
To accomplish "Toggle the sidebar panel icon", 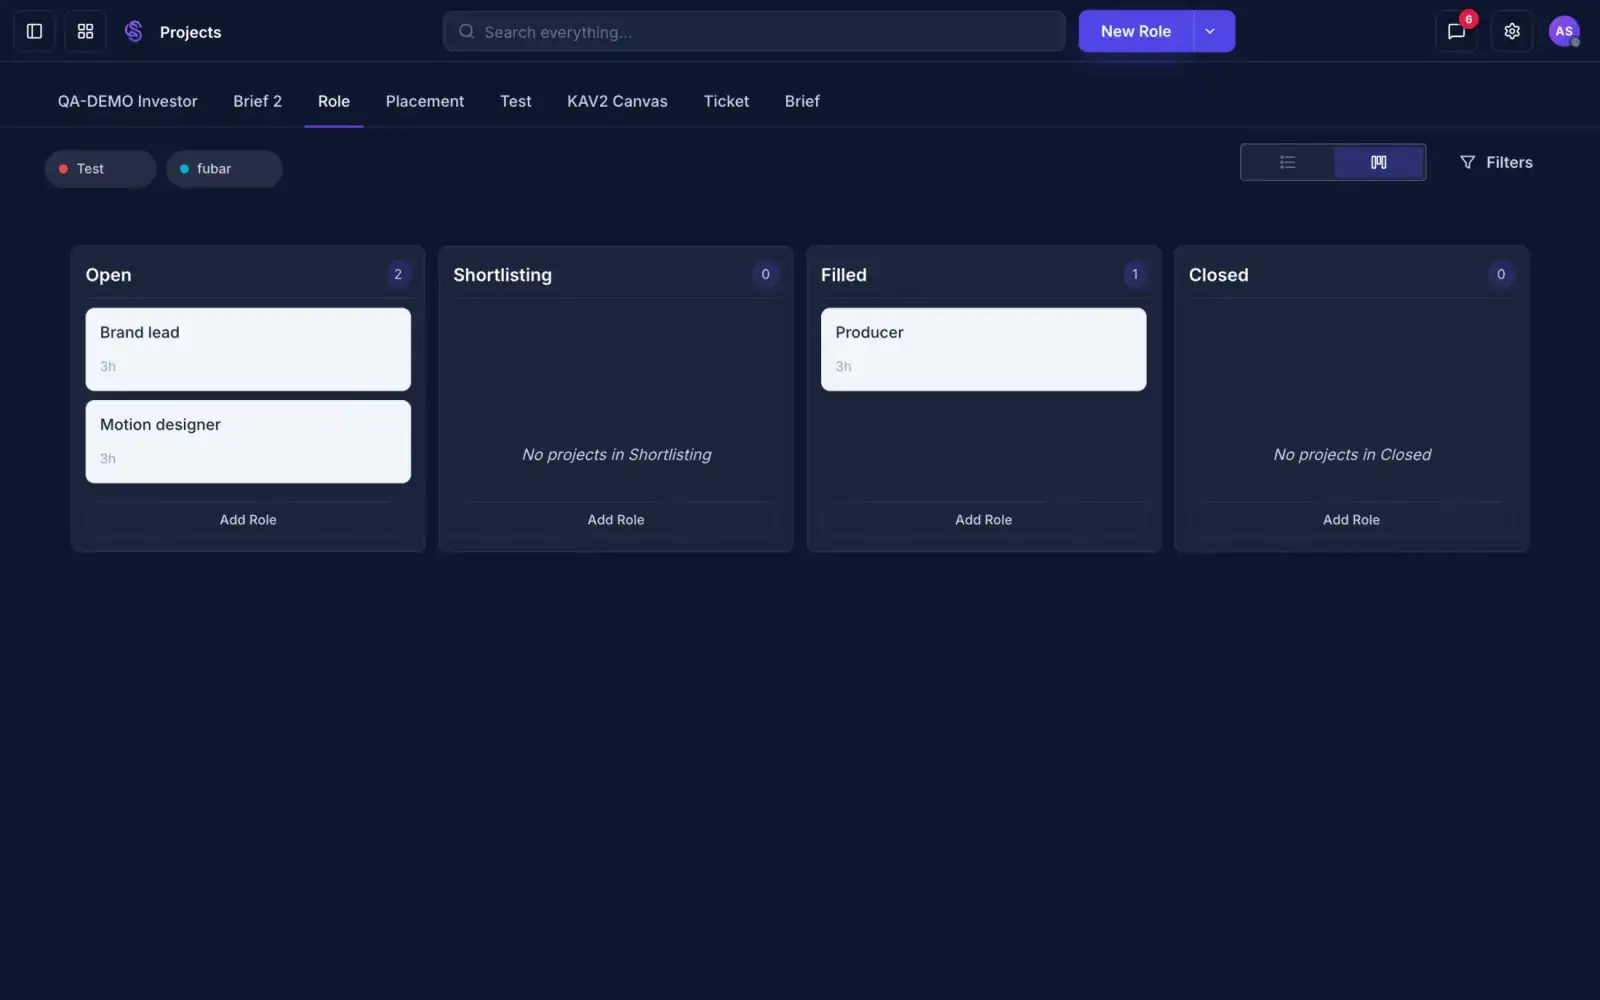I will [34, 31].
